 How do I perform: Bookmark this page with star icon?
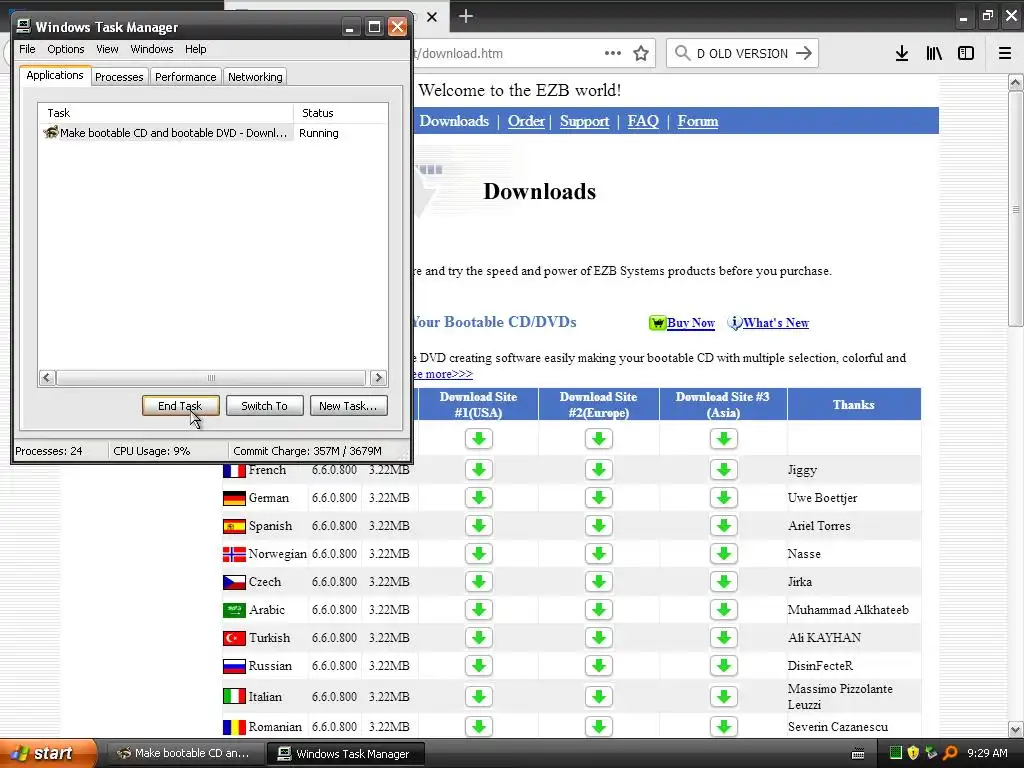[641, 53]
